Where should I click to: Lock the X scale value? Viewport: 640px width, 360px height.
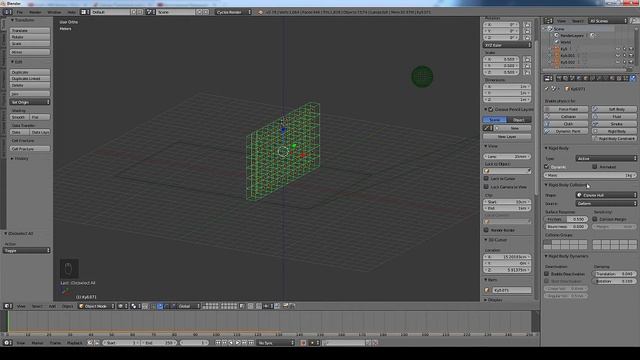(527, 59)
